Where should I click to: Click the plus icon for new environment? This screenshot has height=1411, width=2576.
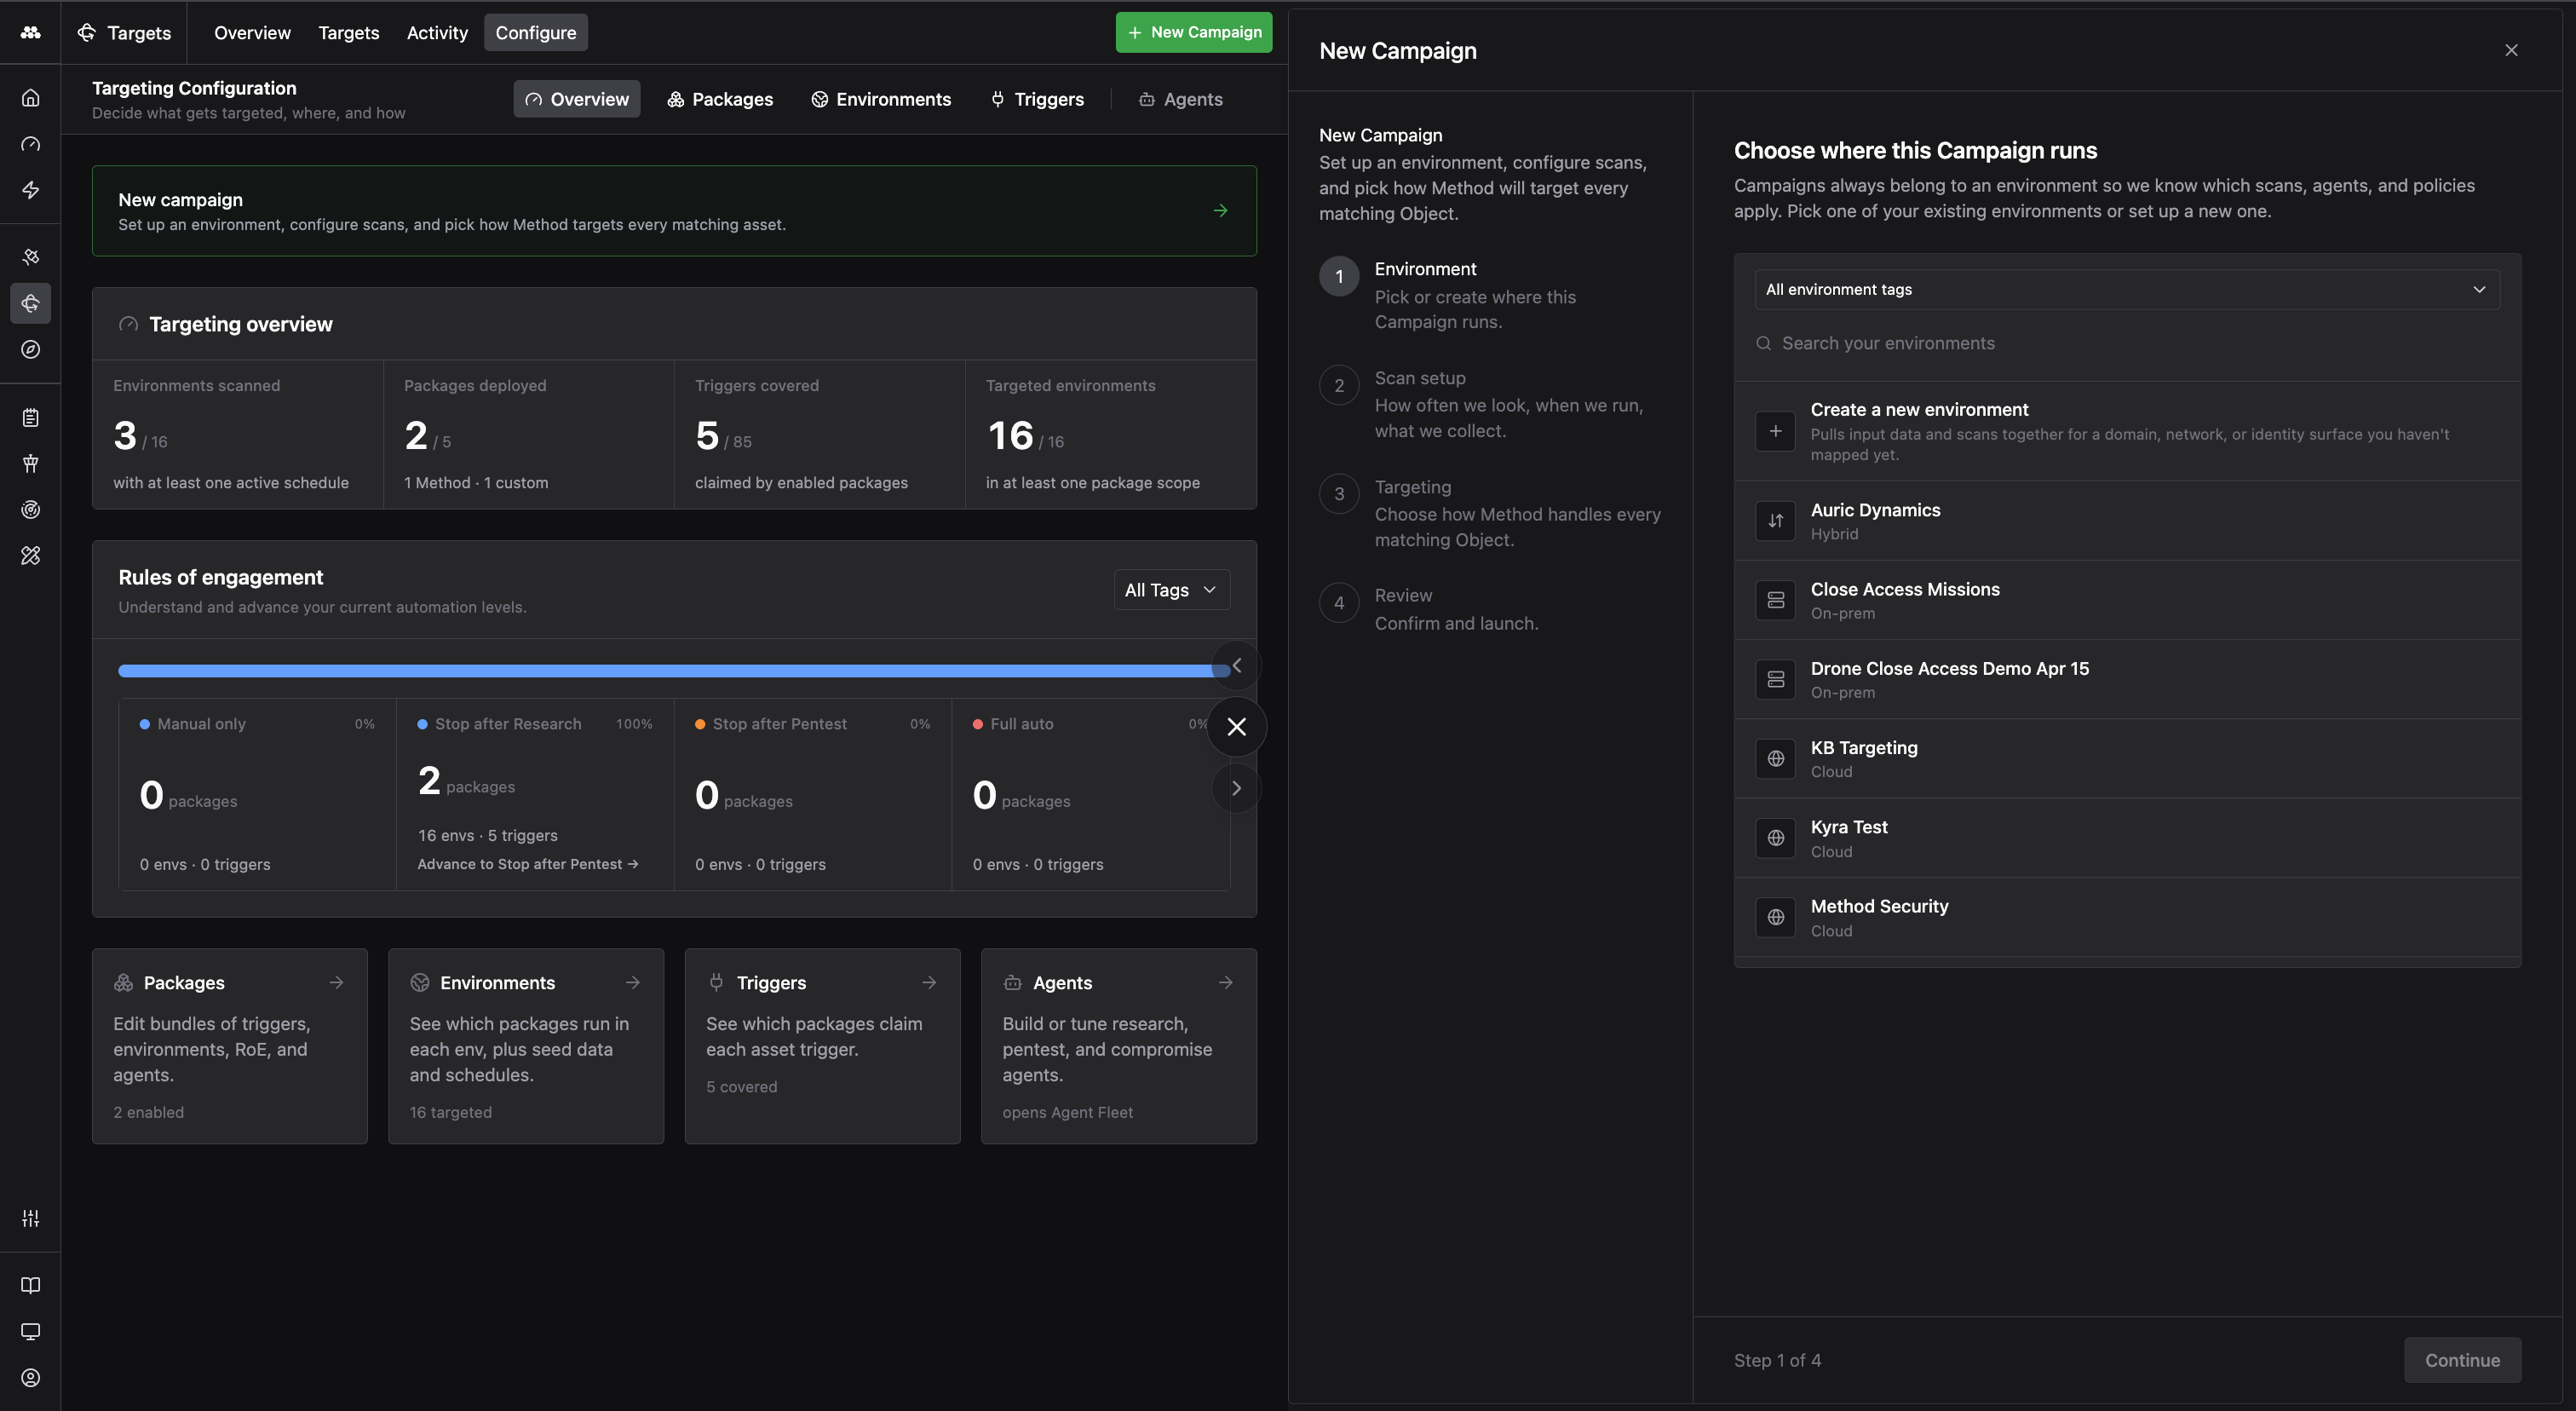coord(1775,431)
